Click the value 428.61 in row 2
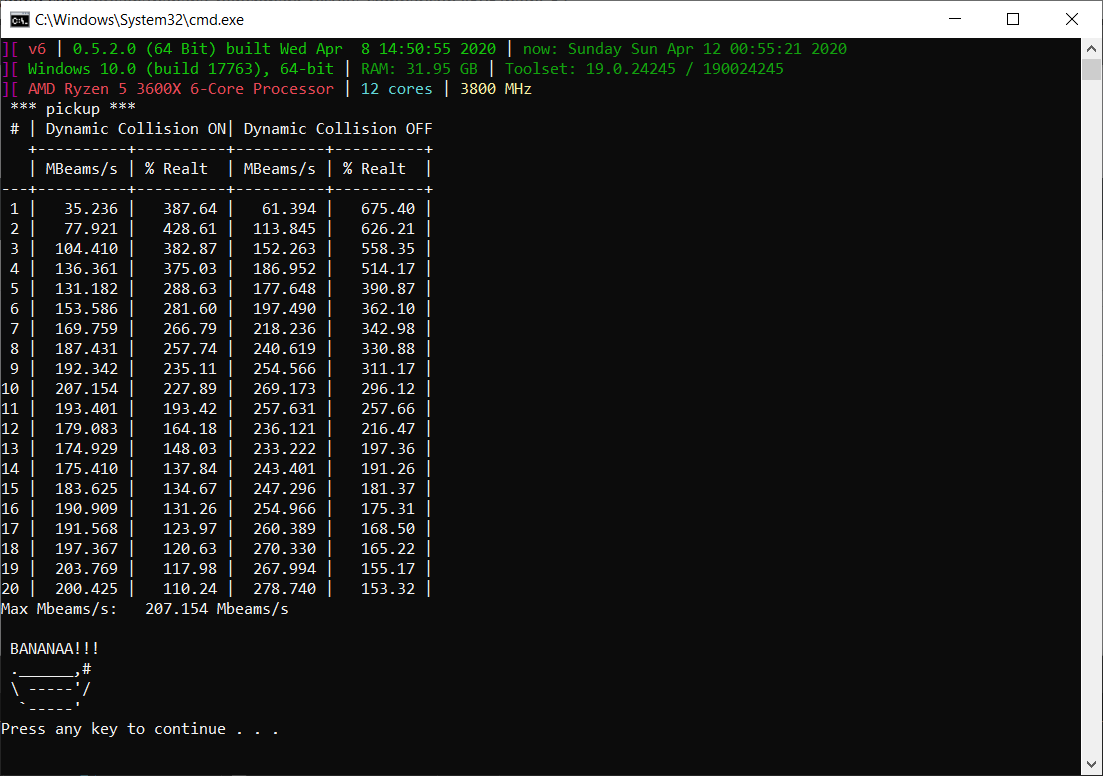Viewport: 1103px width, 776px height. pyautogui.click(x=190, y=229)
